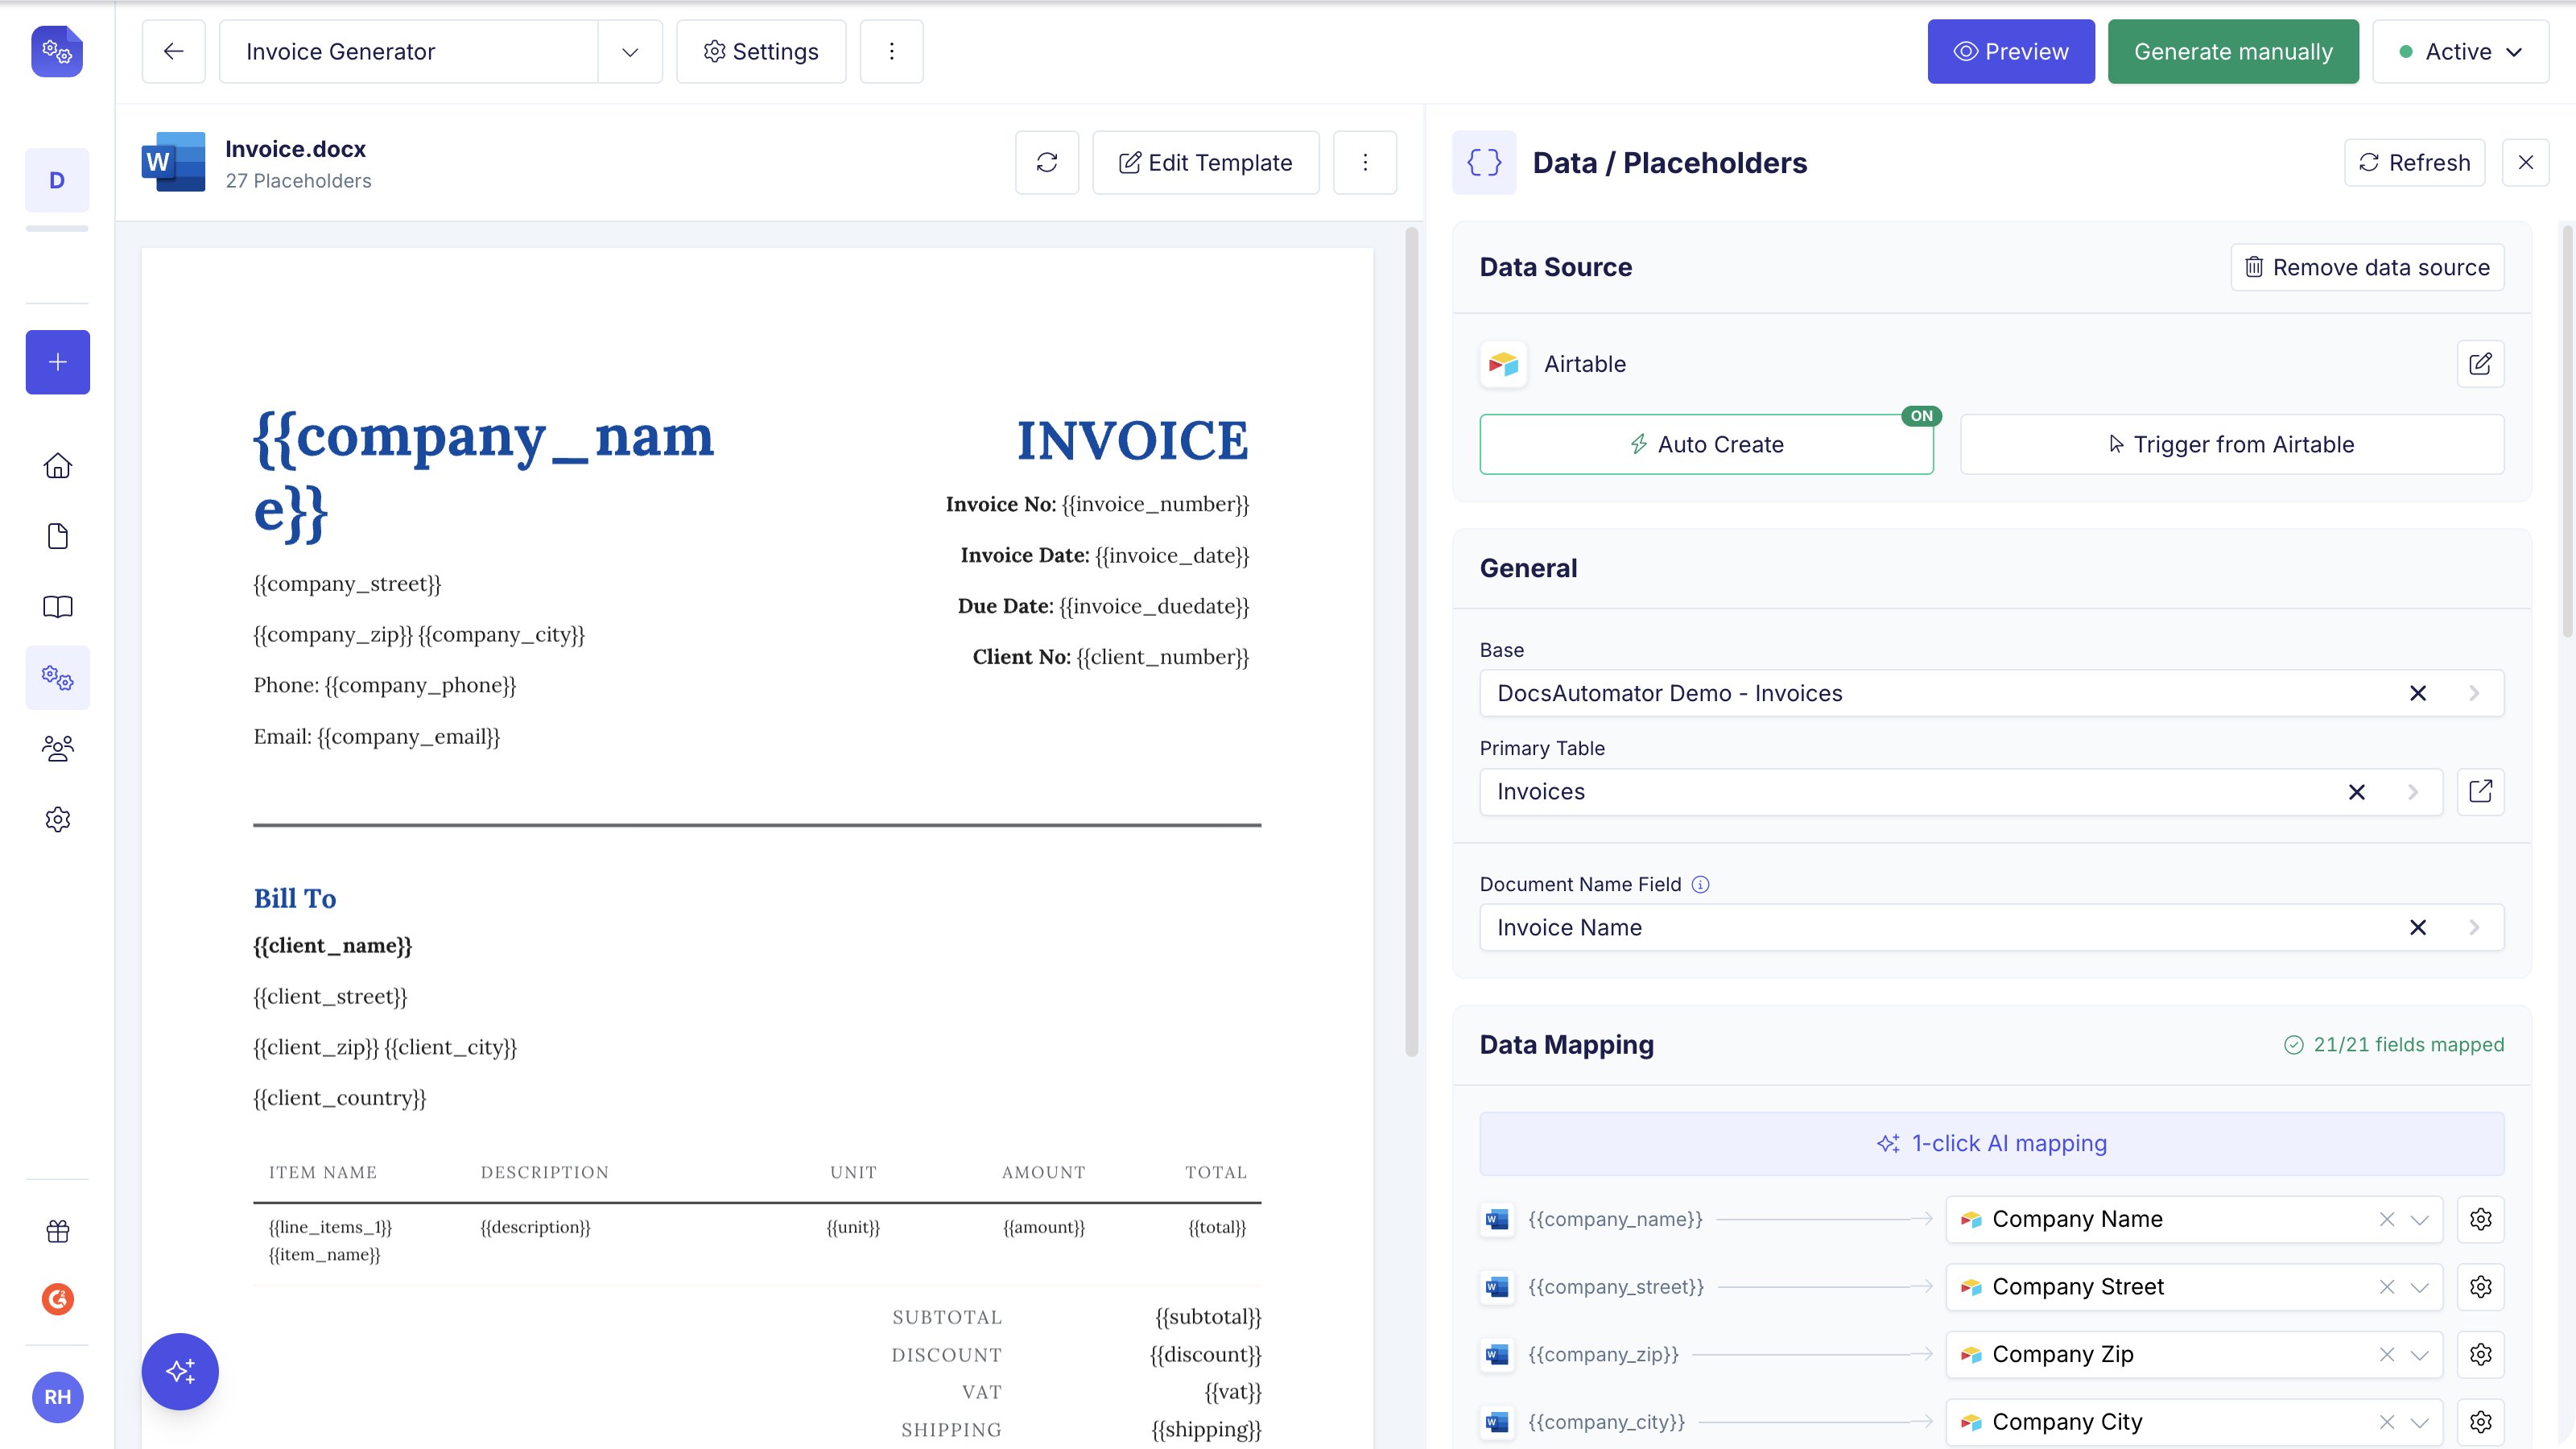2576x1449 pixels.
Task: Open settings for Company Name mapping
Action: click(x=2480, y=1219)
